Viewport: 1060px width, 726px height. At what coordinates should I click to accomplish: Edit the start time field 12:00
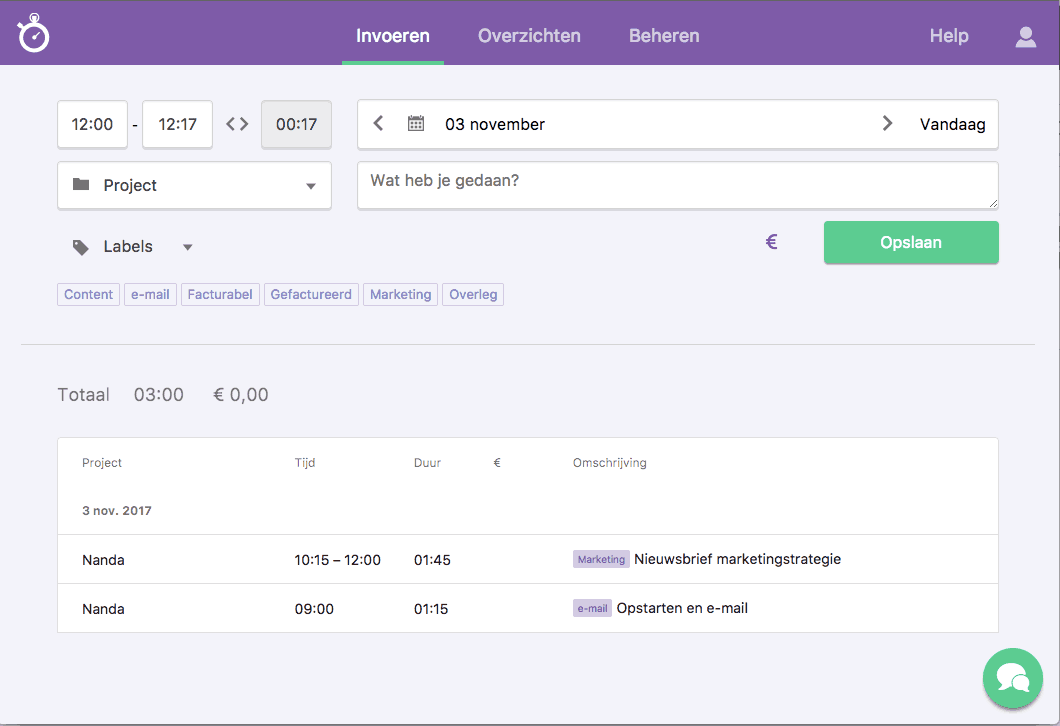[93, 124]
